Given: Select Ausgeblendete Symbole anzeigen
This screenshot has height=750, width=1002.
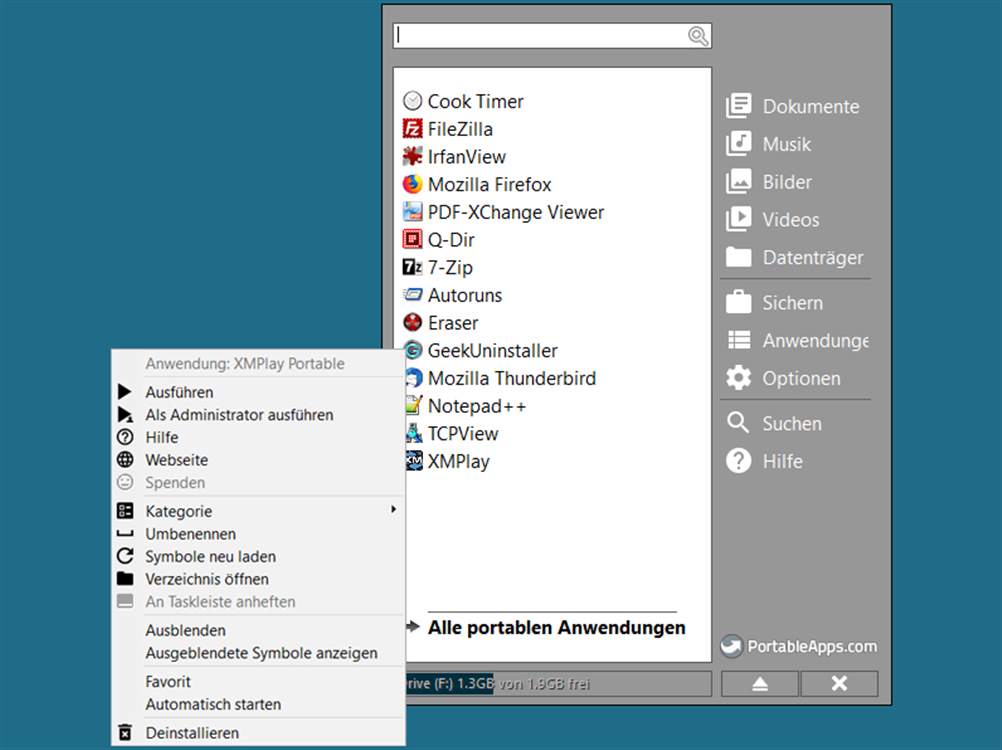Looking at the screenshot, I should coord(259,653).
